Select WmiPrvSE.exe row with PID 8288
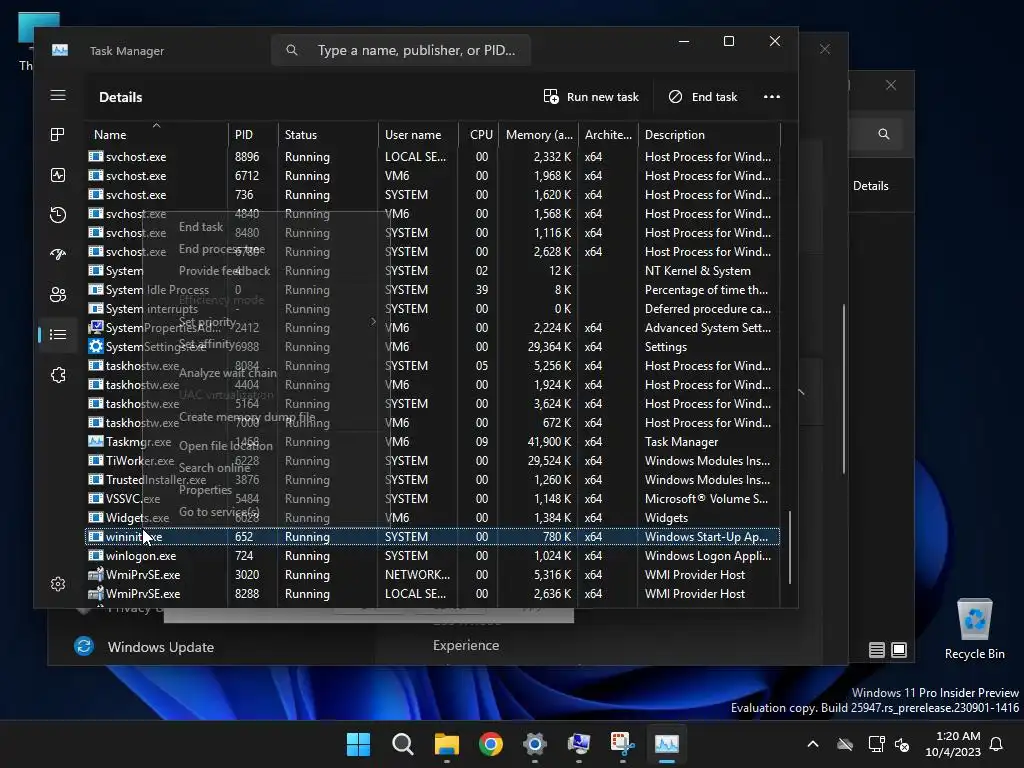Viewport: 1024px width, 768px height. (x=432, y=594)
